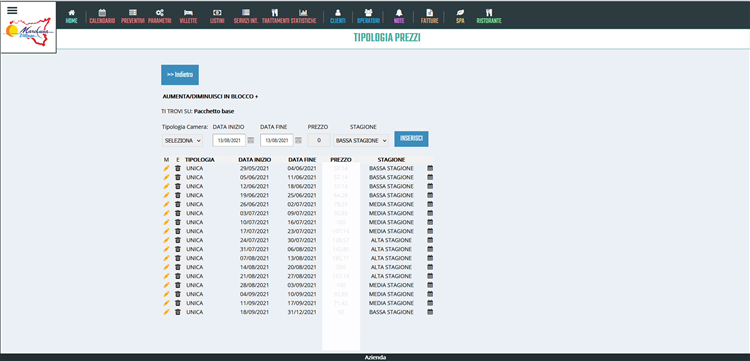Open Tipologia Camera SELEZIONA dropdown
This screenshot has height=361, width=750.
[x=182, y=141]
